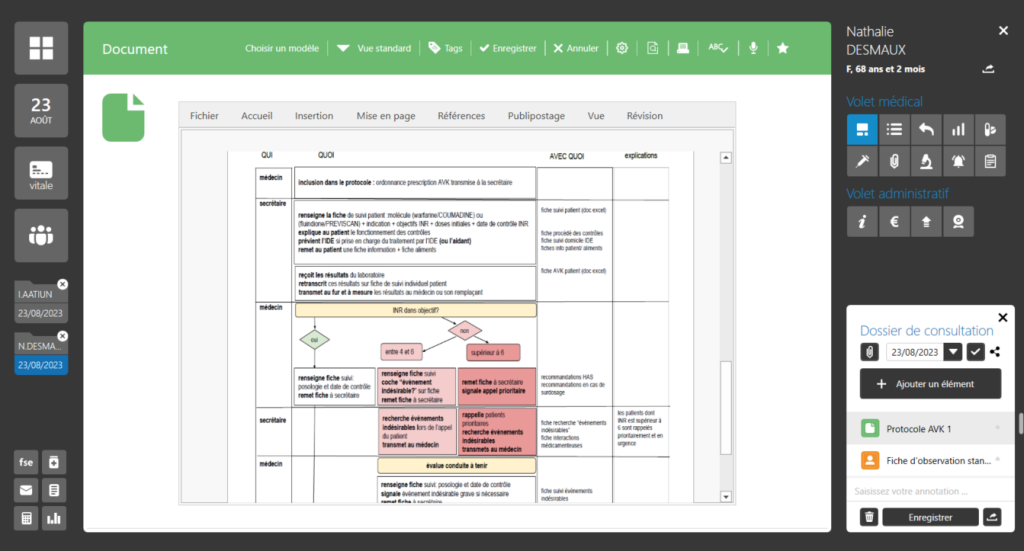This screenshot has height=551, width=1024.
Task: Click the Ajouter un élément button
Action: click(930, 384)
